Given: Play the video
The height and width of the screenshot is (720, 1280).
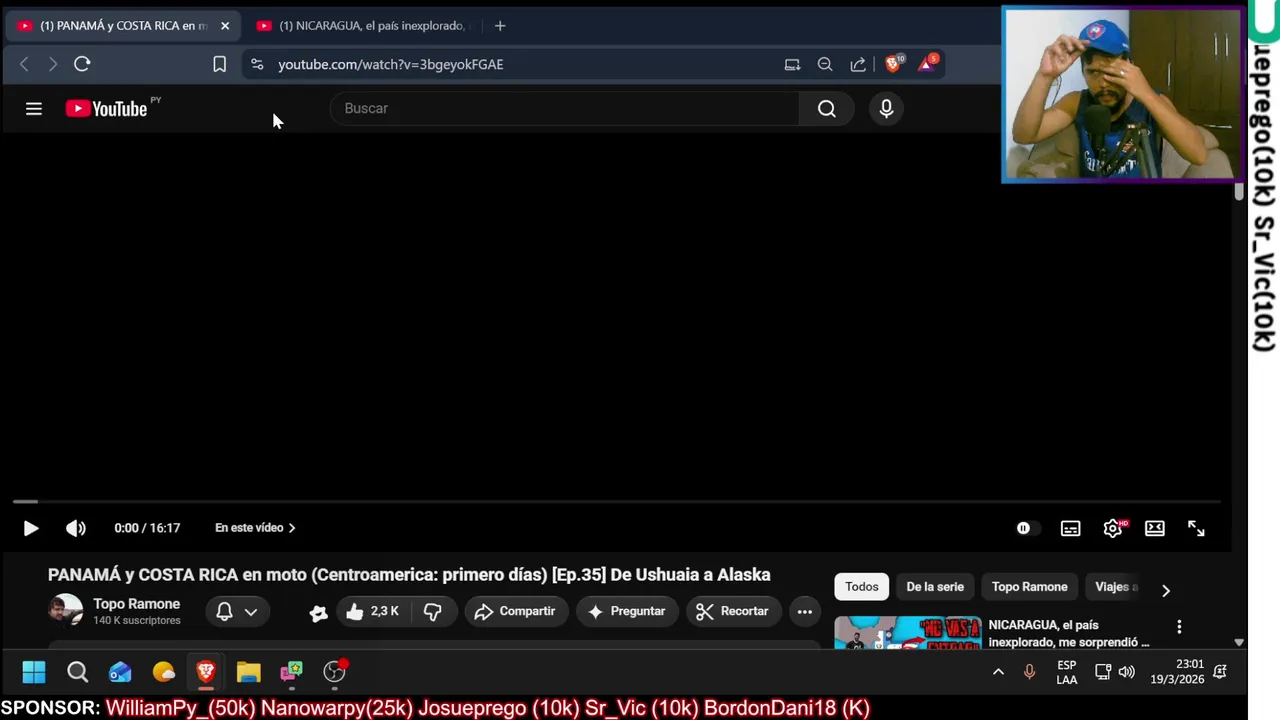Looking at the screenshot, I should 30,528.
